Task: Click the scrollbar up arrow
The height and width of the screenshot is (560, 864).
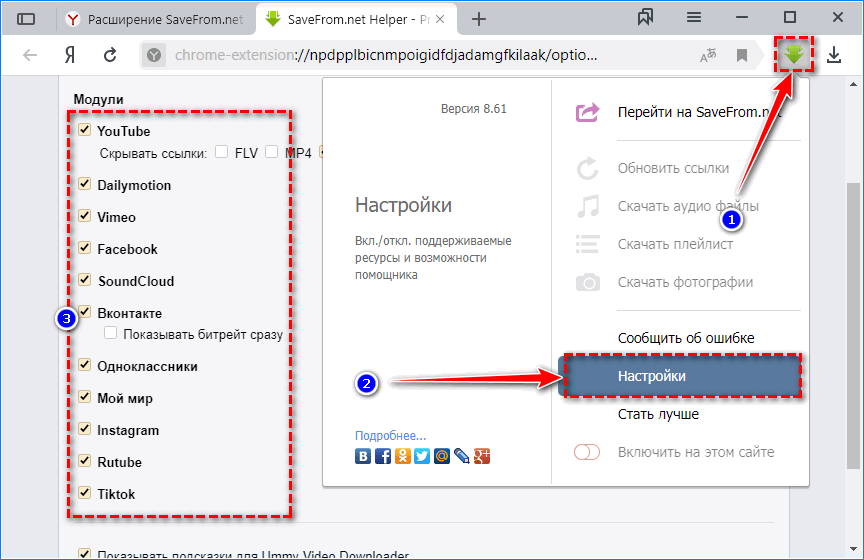Action: coord(854,84)
